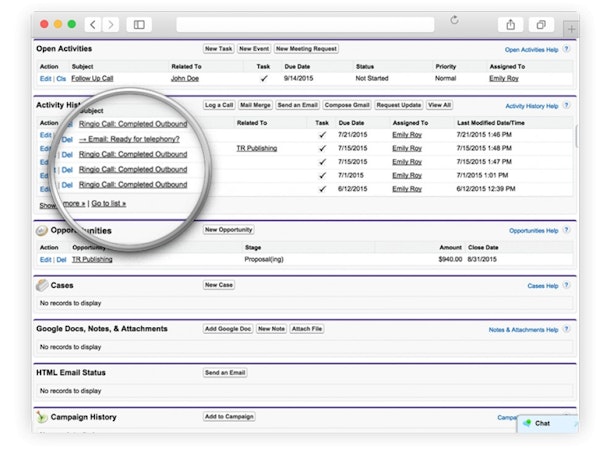Open Emily Roy link for 6/12/2015 row
Screen dimensions: 600x450
407,189
